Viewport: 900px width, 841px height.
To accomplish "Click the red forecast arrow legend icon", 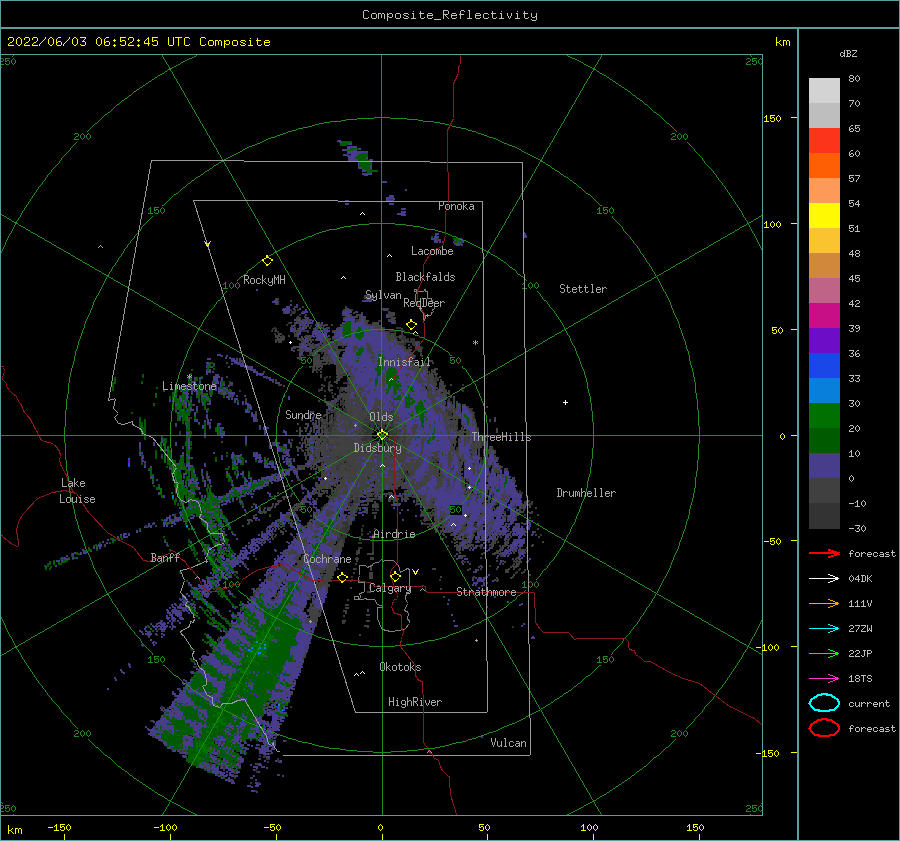I will pyautogui.click(x=824, y=553).
